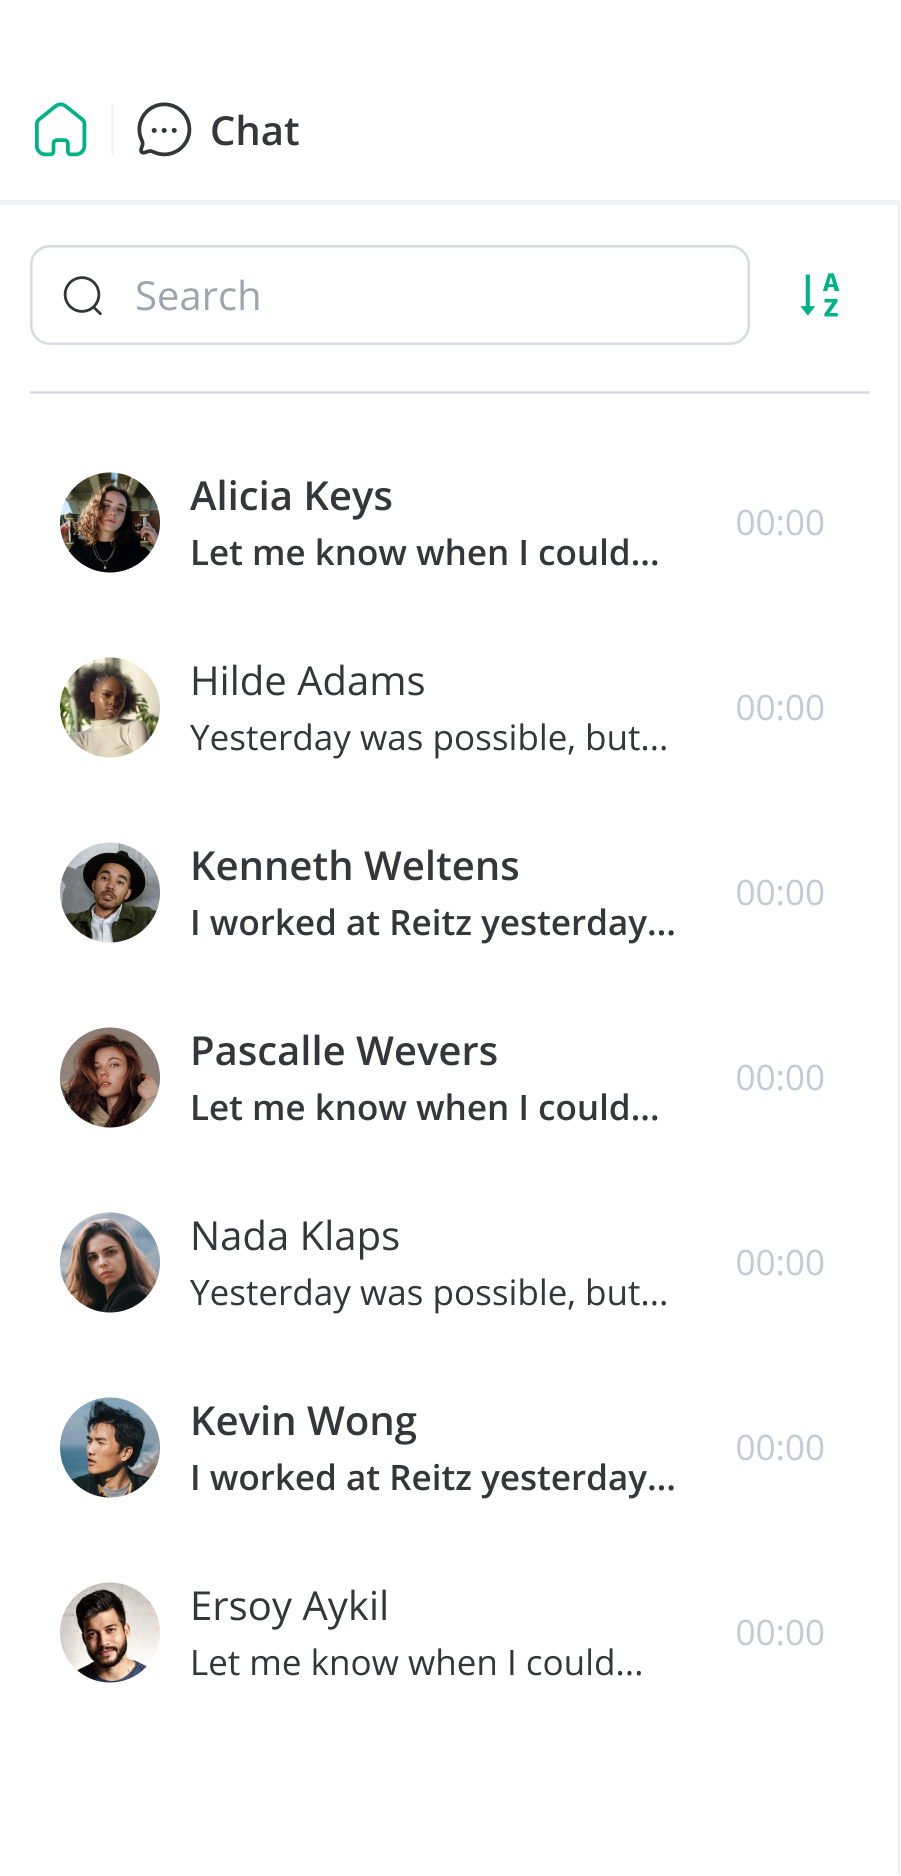Screen dimensions: 901x1876
Task: Open the Alicia Keys conversation
Action: pyautogui.click(x=291, y=497)
